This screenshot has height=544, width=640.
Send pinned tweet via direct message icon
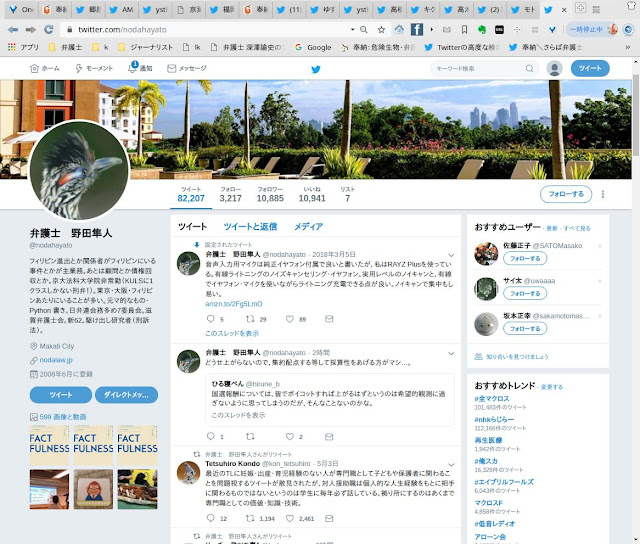(x=329, y=319)
